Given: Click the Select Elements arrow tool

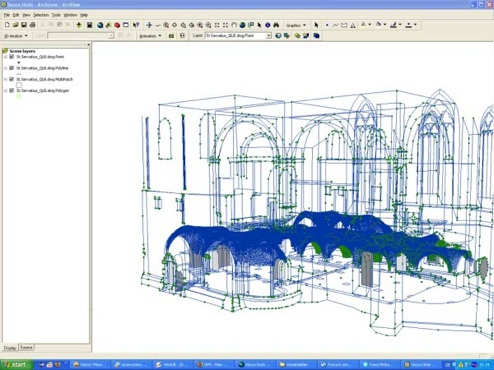Looking at the screenshot, I should coord(316,25).
